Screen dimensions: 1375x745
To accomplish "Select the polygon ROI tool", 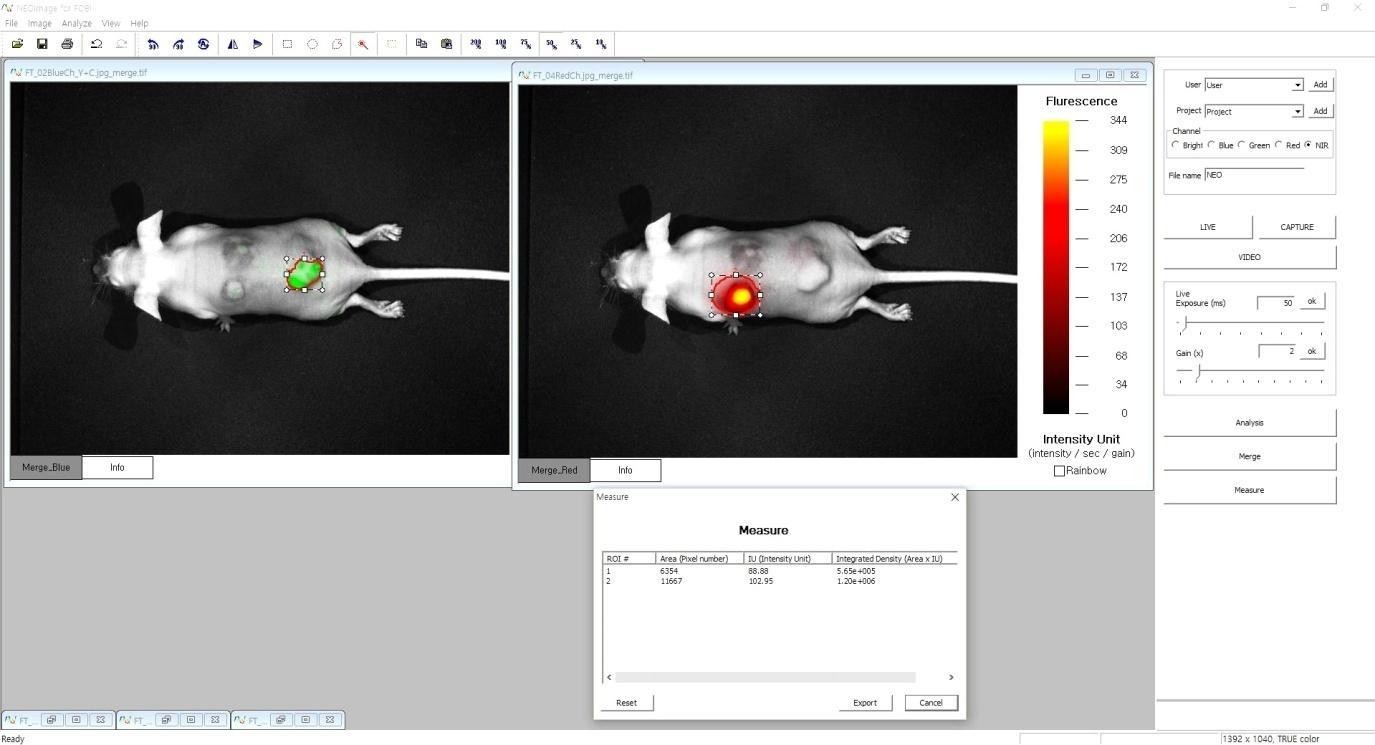I will (337, 44).
